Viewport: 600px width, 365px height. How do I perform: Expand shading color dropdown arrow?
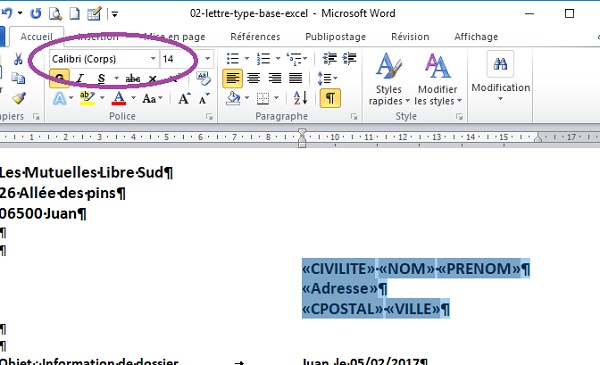(246, 98)
